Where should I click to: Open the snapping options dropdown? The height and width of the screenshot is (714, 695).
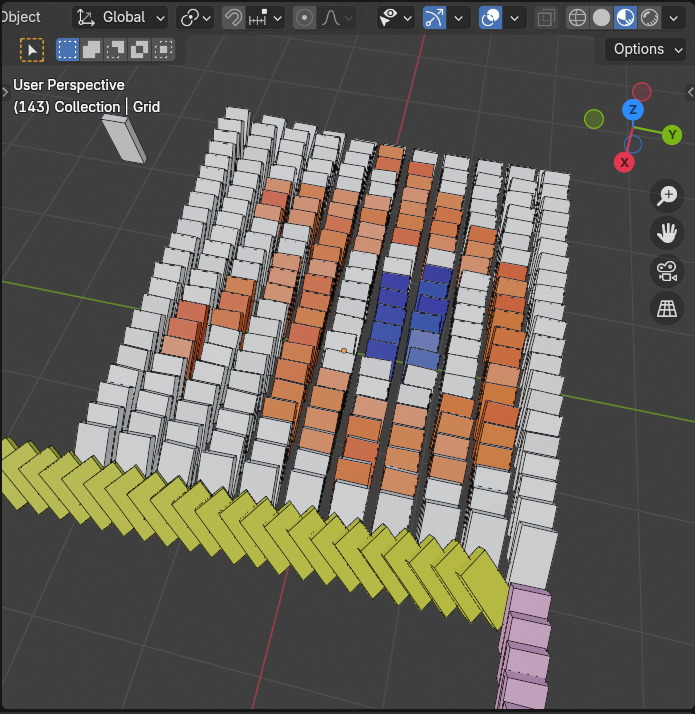(266, 18)
